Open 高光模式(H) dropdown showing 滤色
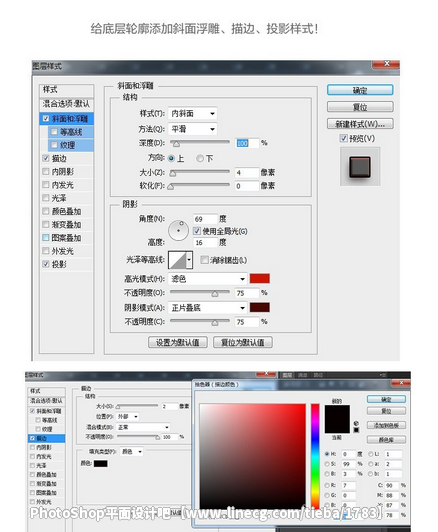Screen dimensions: 438x532 coord(207,279)
